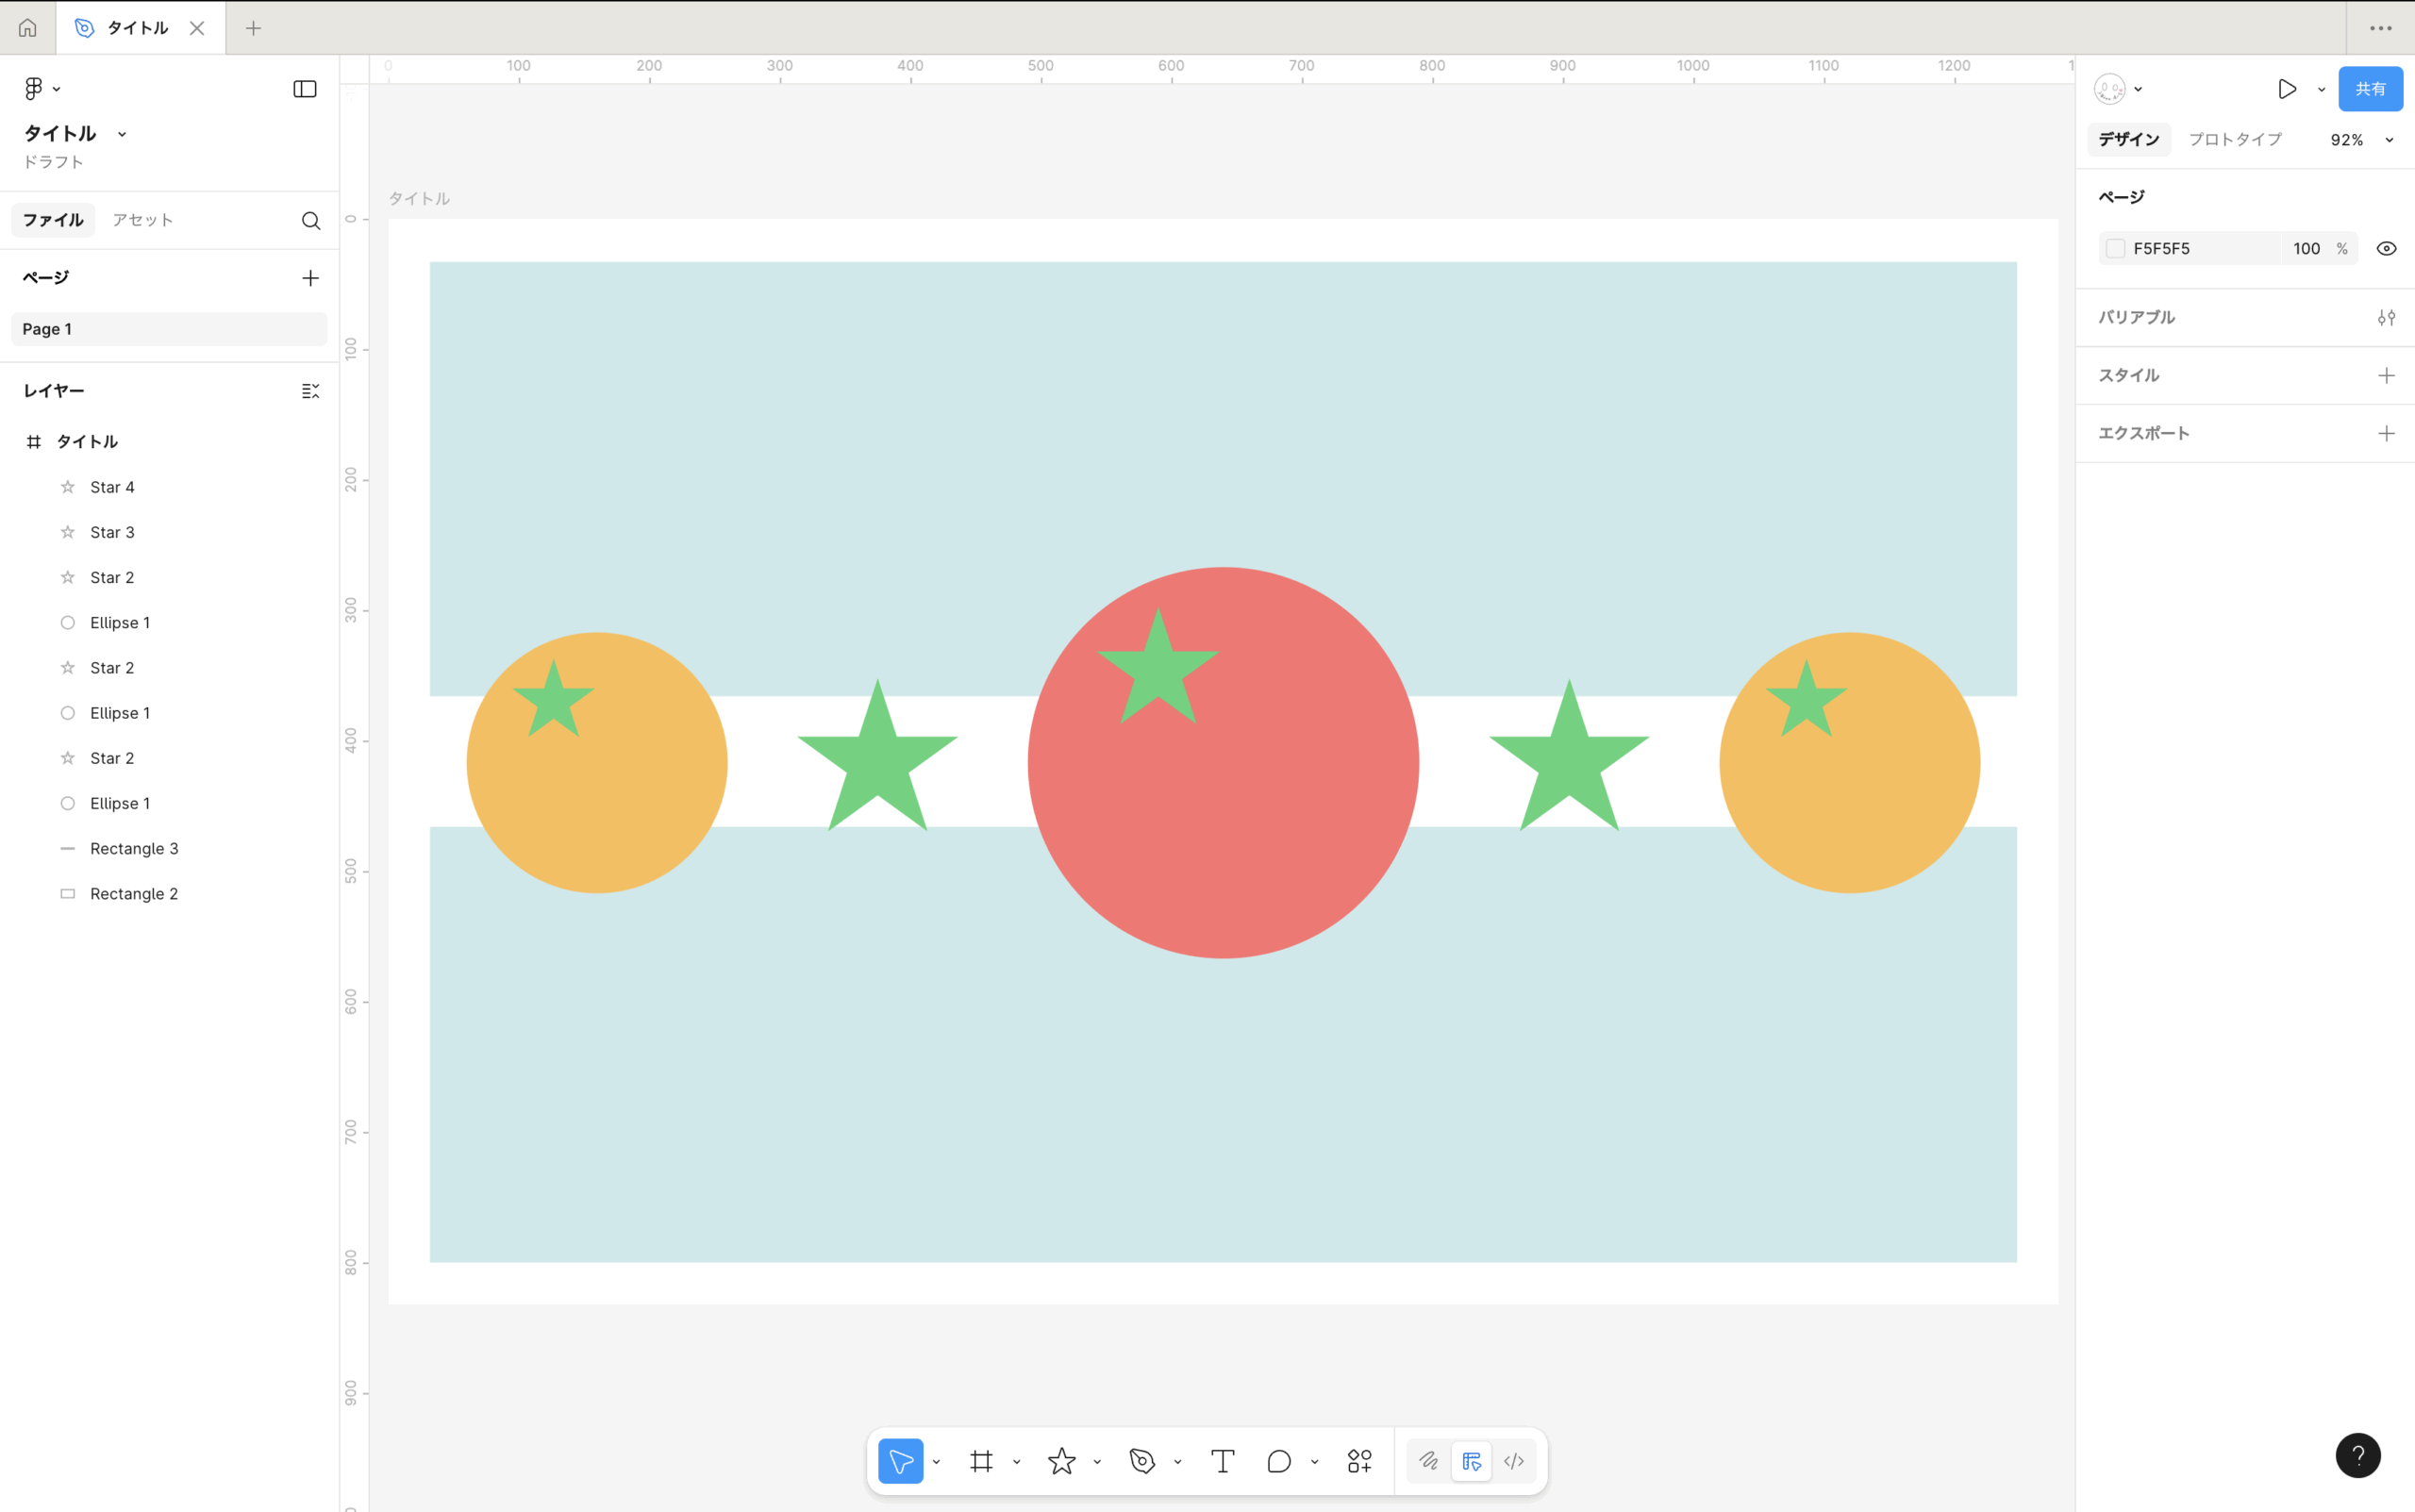Screen dimensions: 2415x1512
Task: Select the Star shape tool
Action: (1061, 1461)
